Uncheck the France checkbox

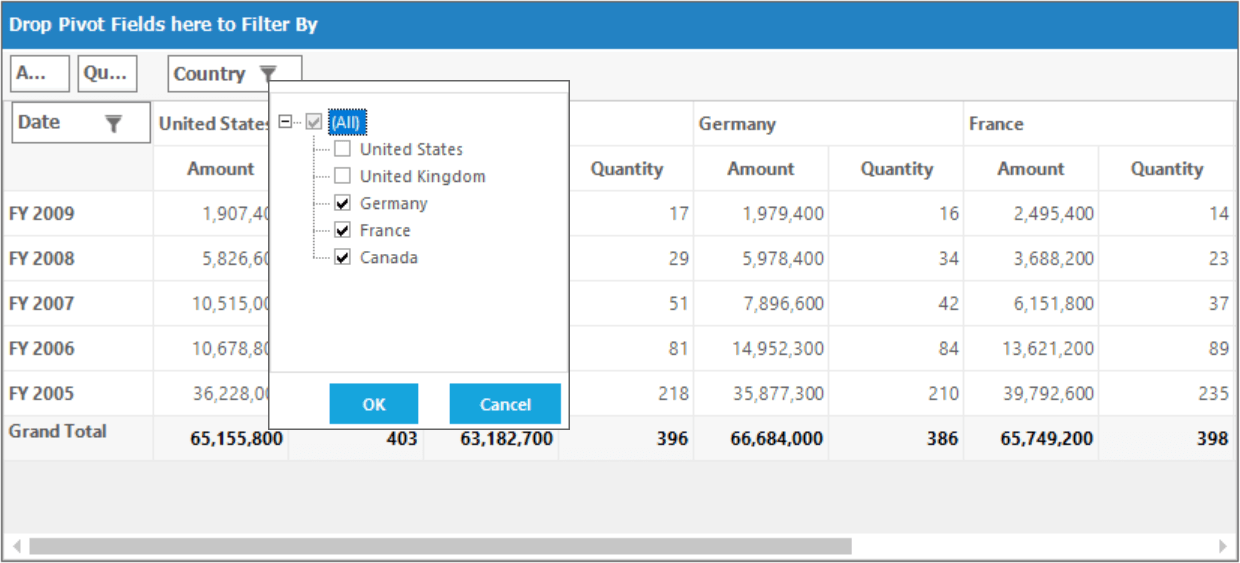[342, 230]
